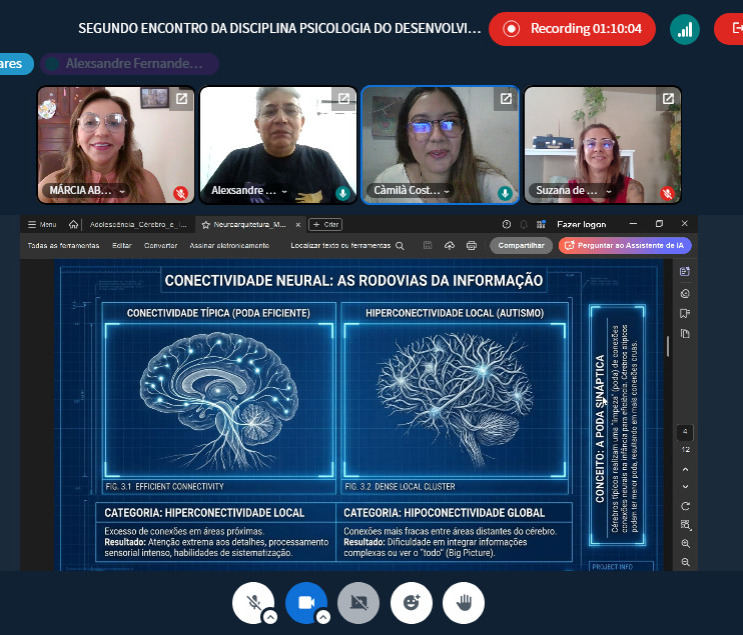Image resolution: width=743 pixels, height=635 pixels.
Task: Open the emoji reactions button
Action: [x=411, y=602]
